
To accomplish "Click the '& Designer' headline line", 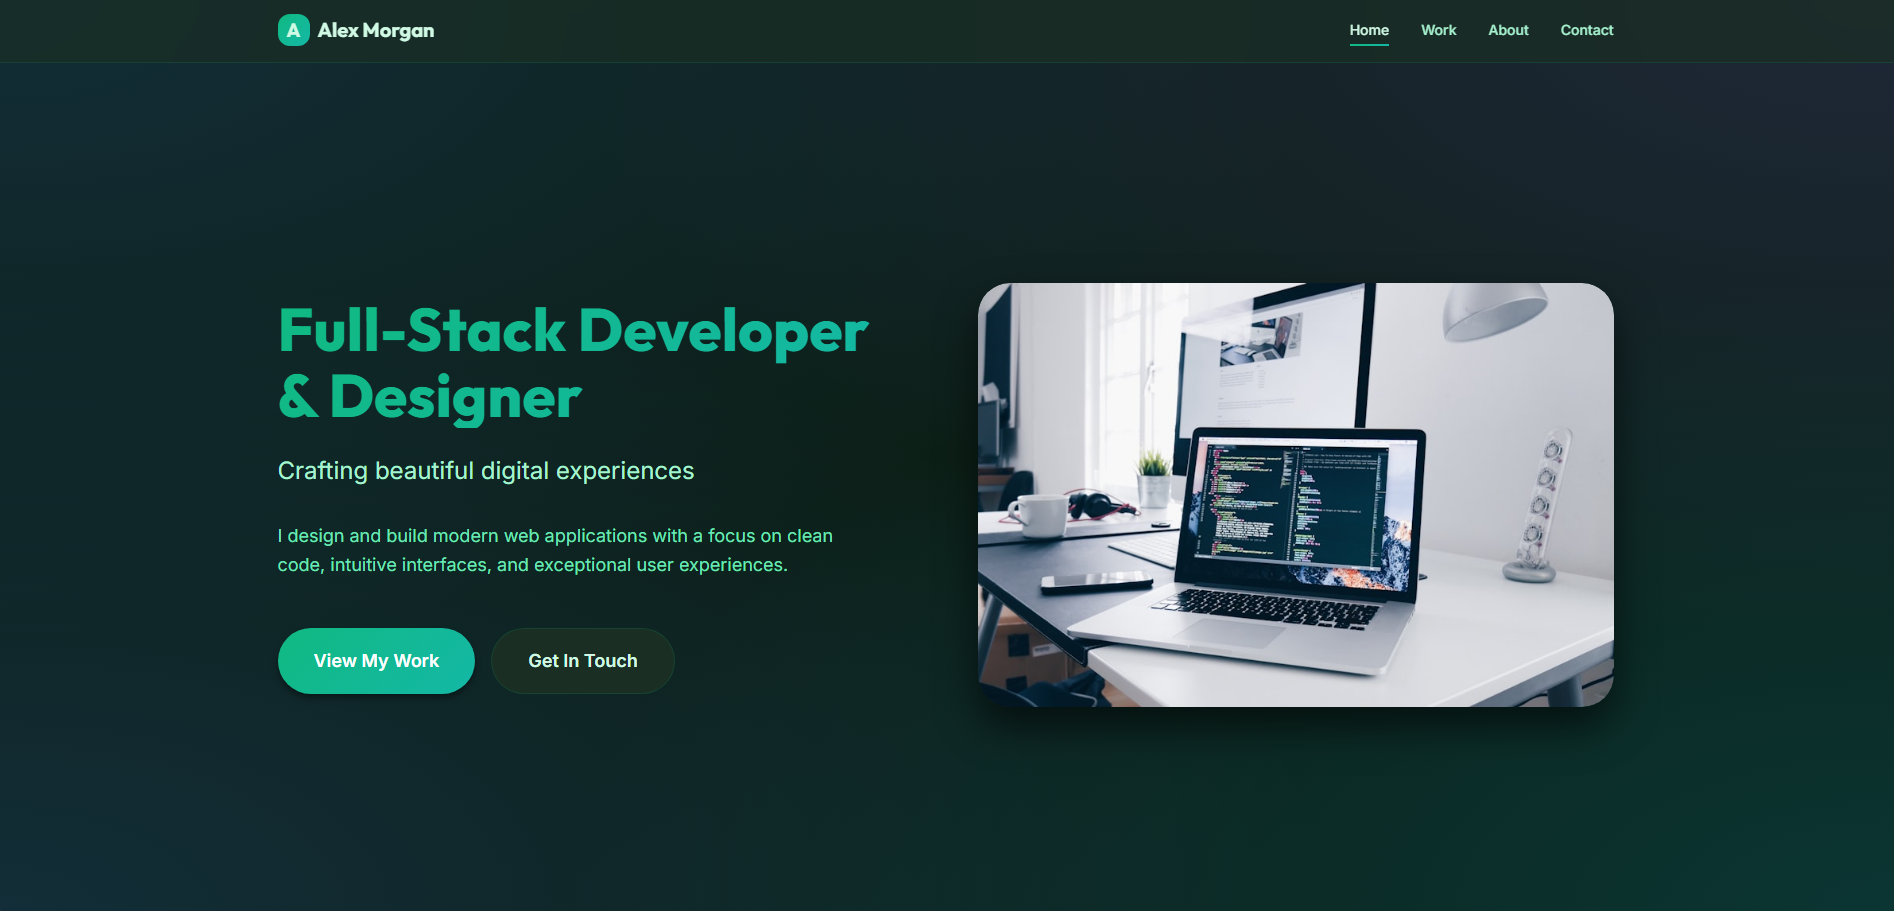I will (429, 397).
